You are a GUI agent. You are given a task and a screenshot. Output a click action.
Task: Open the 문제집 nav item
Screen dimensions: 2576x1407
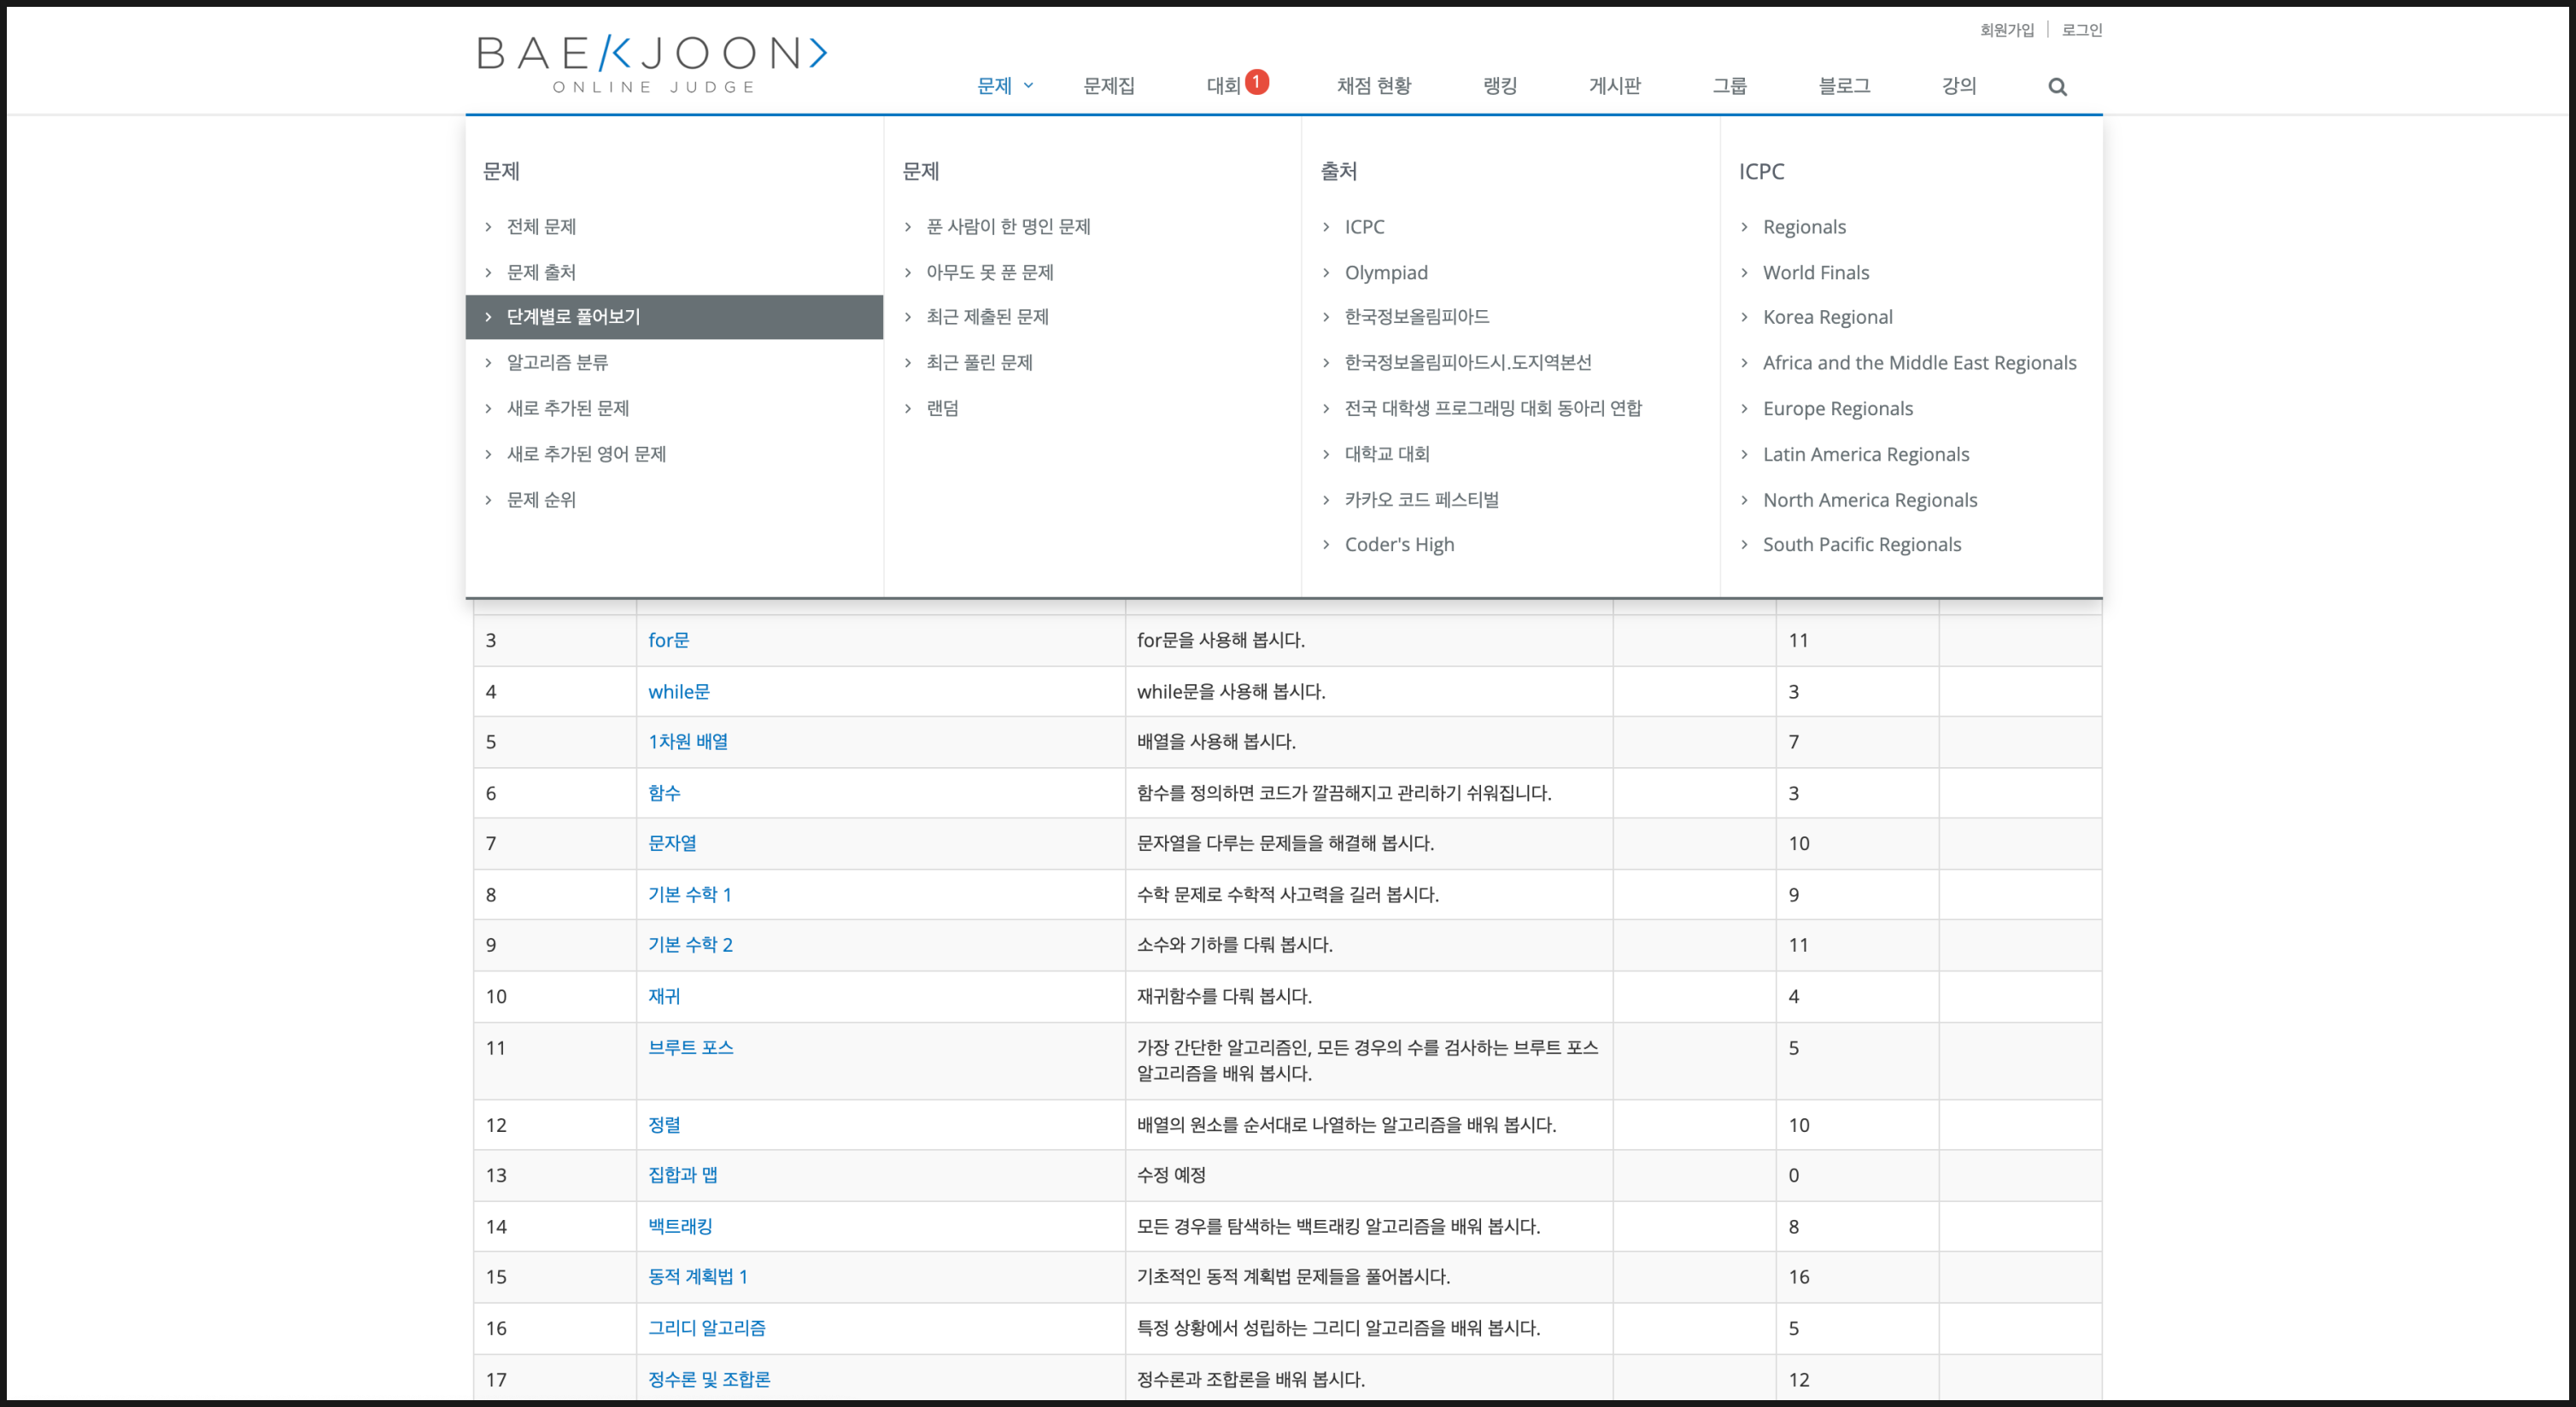pos(1109,86)
